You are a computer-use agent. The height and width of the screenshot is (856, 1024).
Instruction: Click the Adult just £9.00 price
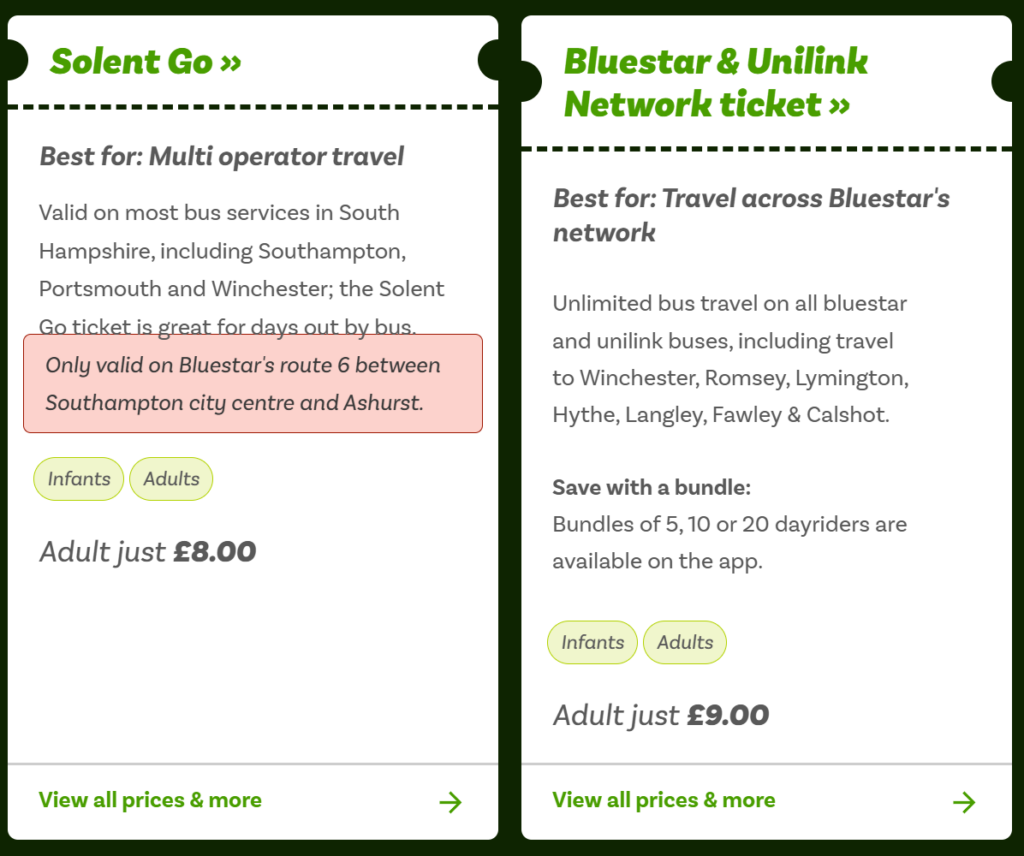tap(661, 716)
